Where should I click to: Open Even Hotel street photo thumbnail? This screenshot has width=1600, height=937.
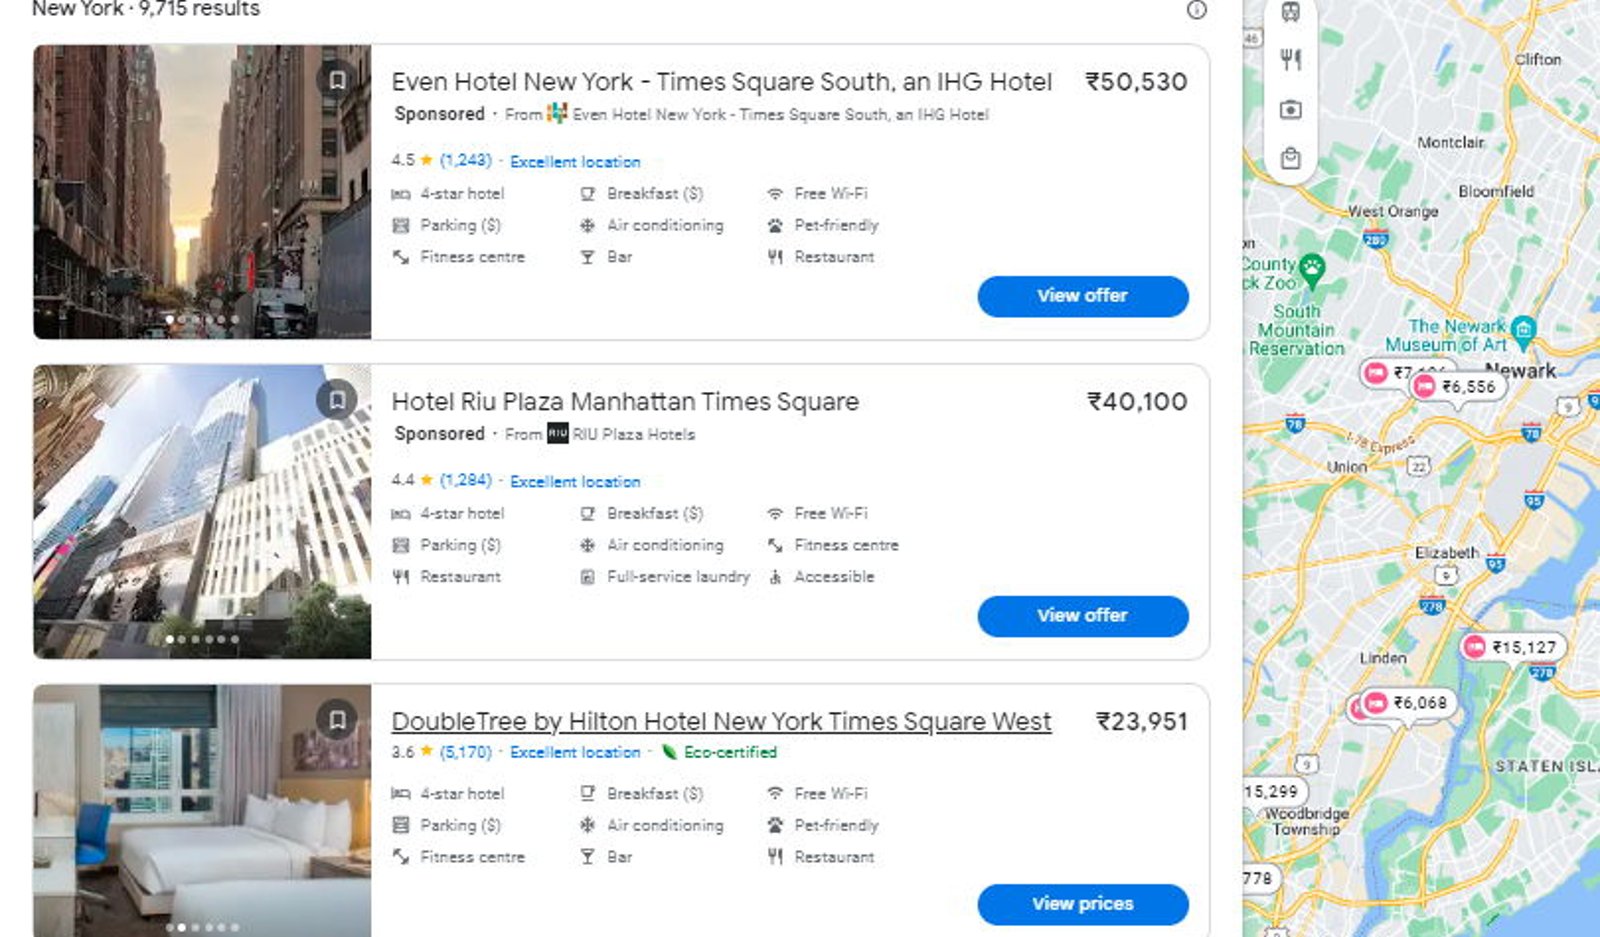(x=202, y=191)
